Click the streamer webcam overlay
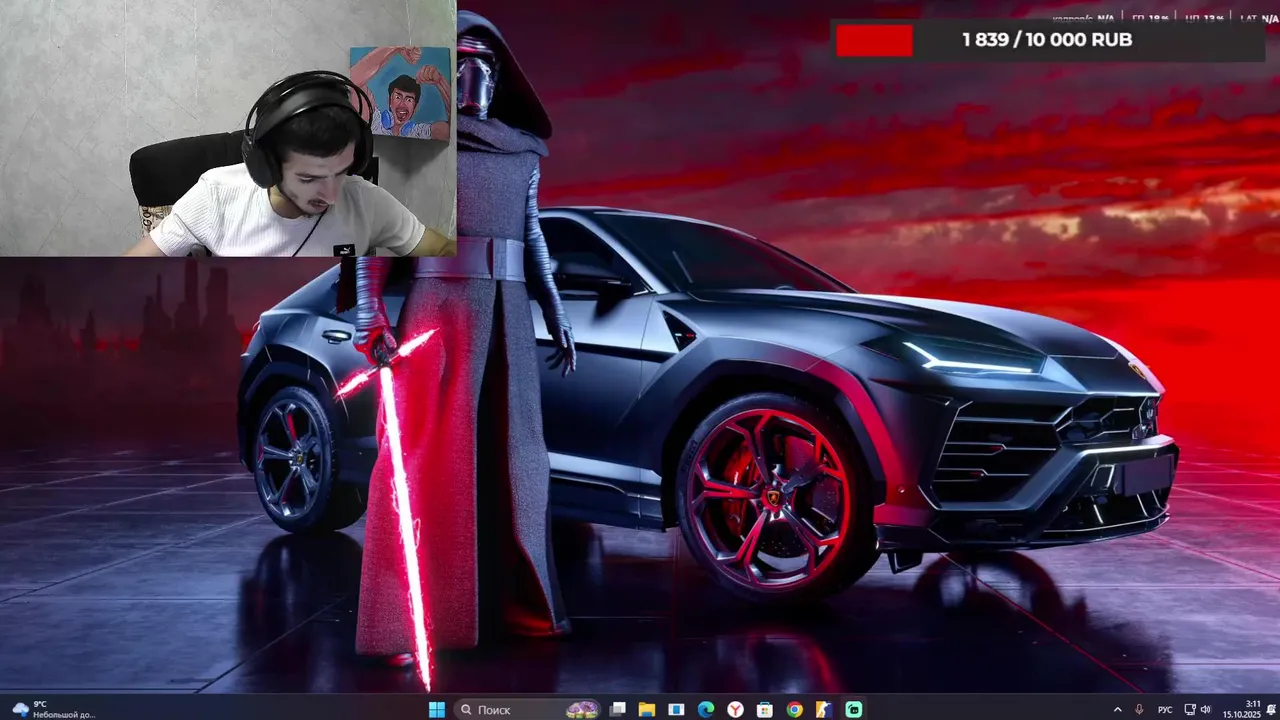Screen dimensions: 1280x720 pos(228,128)
